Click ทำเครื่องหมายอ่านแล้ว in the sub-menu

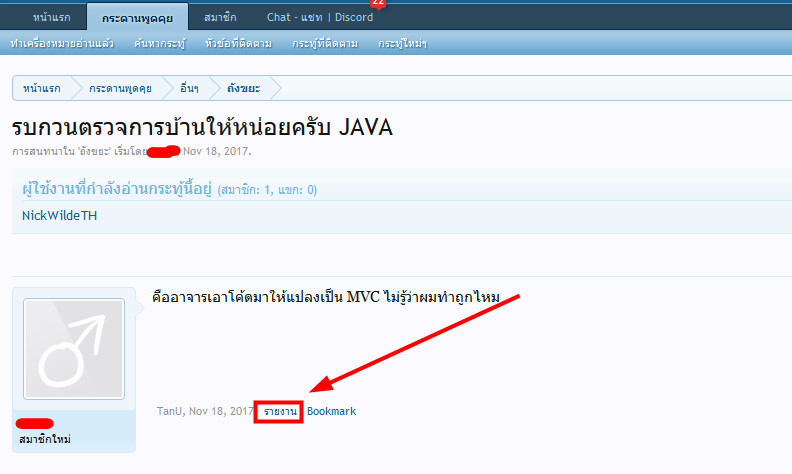(62, 44)
